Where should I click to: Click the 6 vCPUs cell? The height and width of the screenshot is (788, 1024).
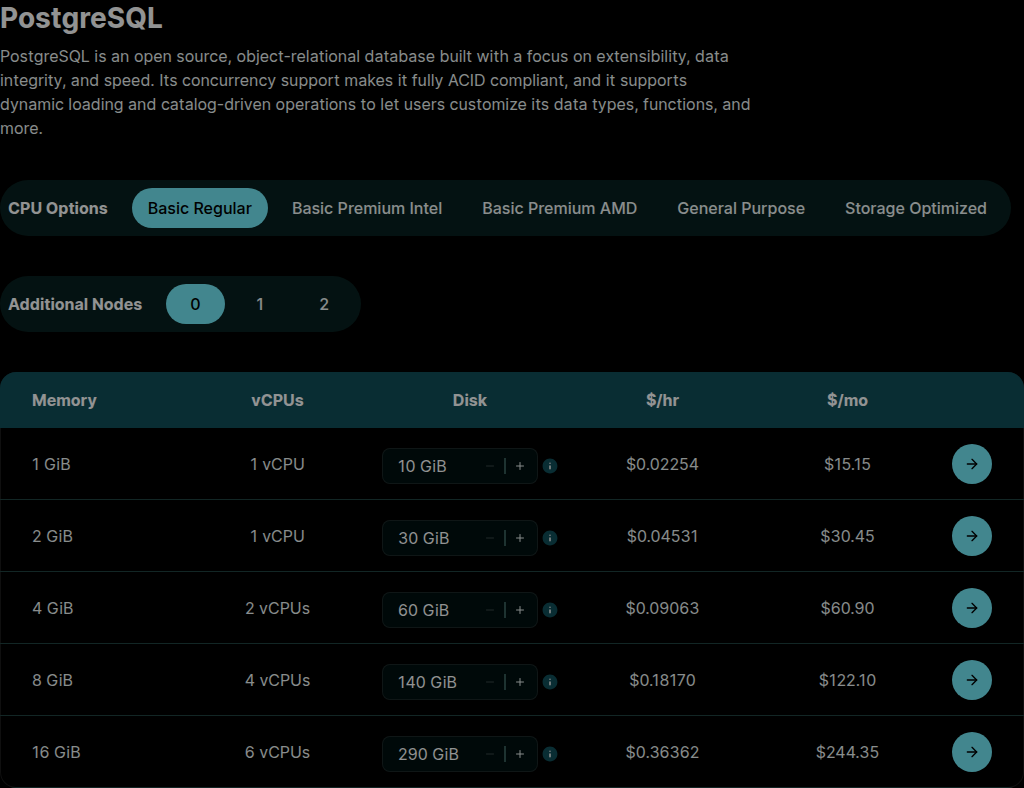278,752
